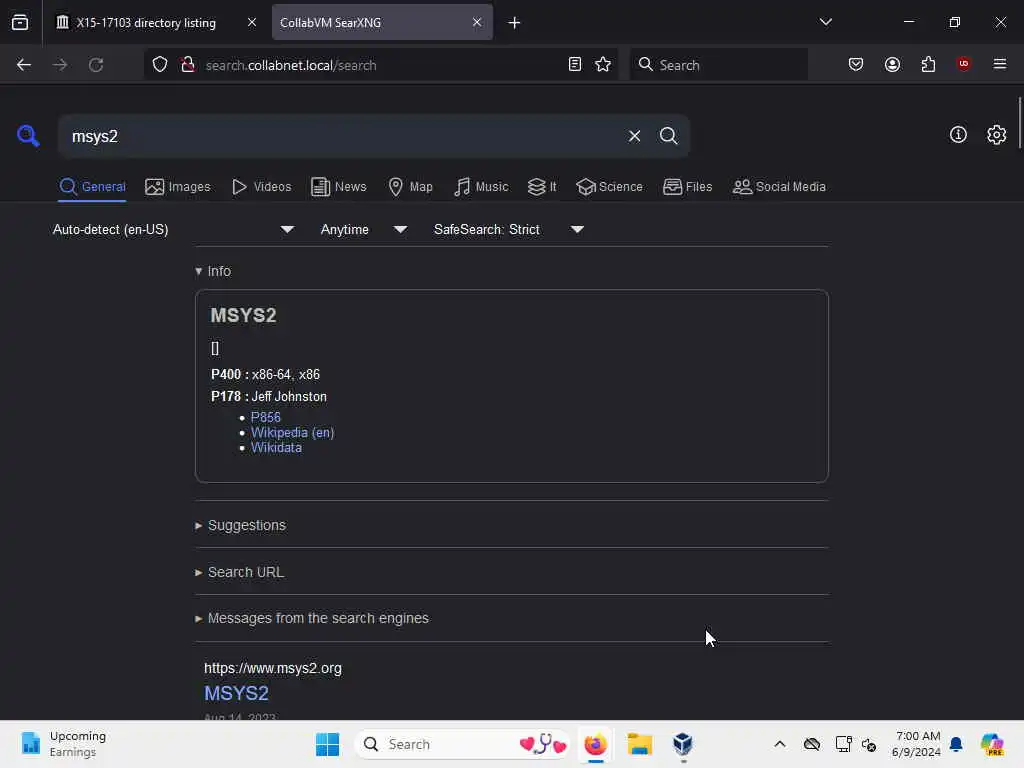Switch to Social Media search category
The width and height of the screenshot is (1024, 768).
pos(779,187)
